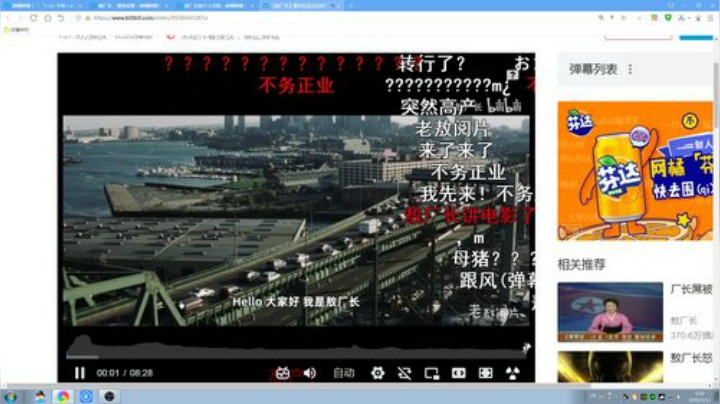Open the 弹幕列表 danmaku list
The image size is (720, 404).
click(x=593, y=69)
